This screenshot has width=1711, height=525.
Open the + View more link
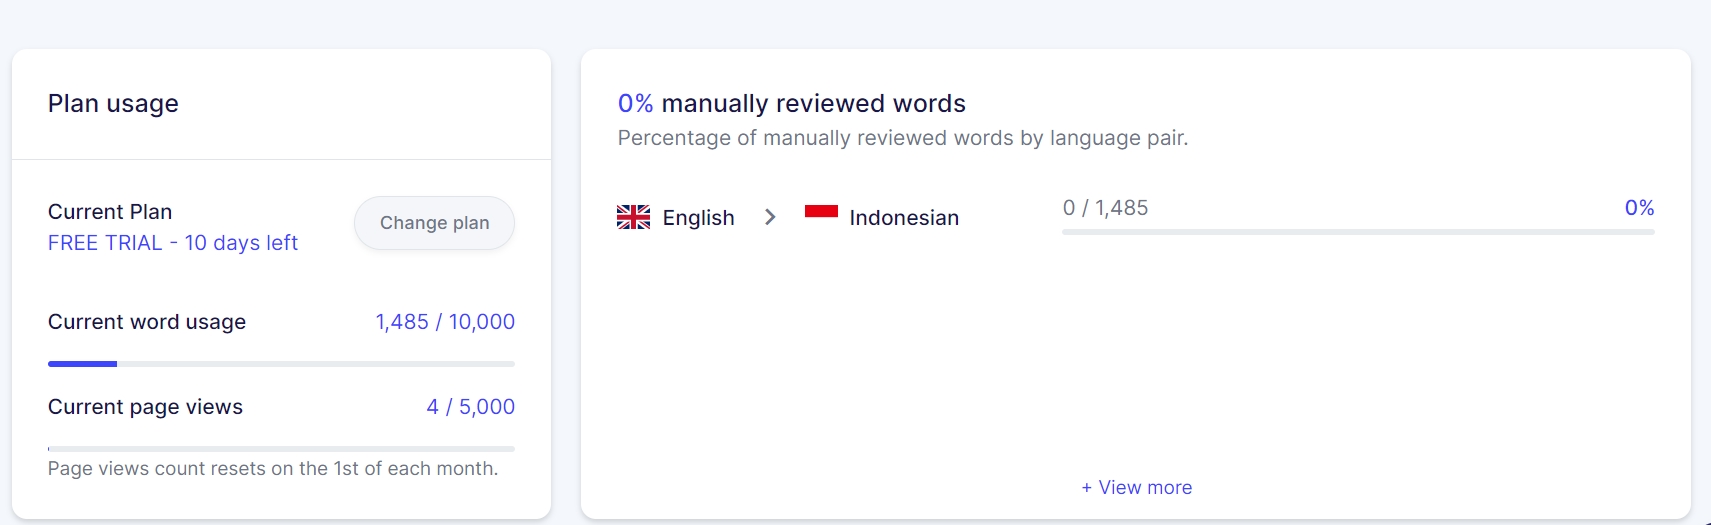[1136, 487]
